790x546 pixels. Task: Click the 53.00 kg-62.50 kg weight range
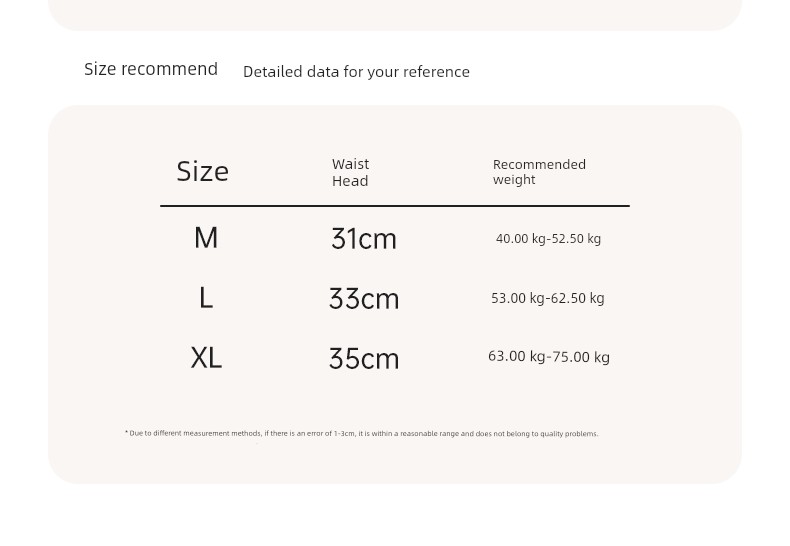coord(548,298)
